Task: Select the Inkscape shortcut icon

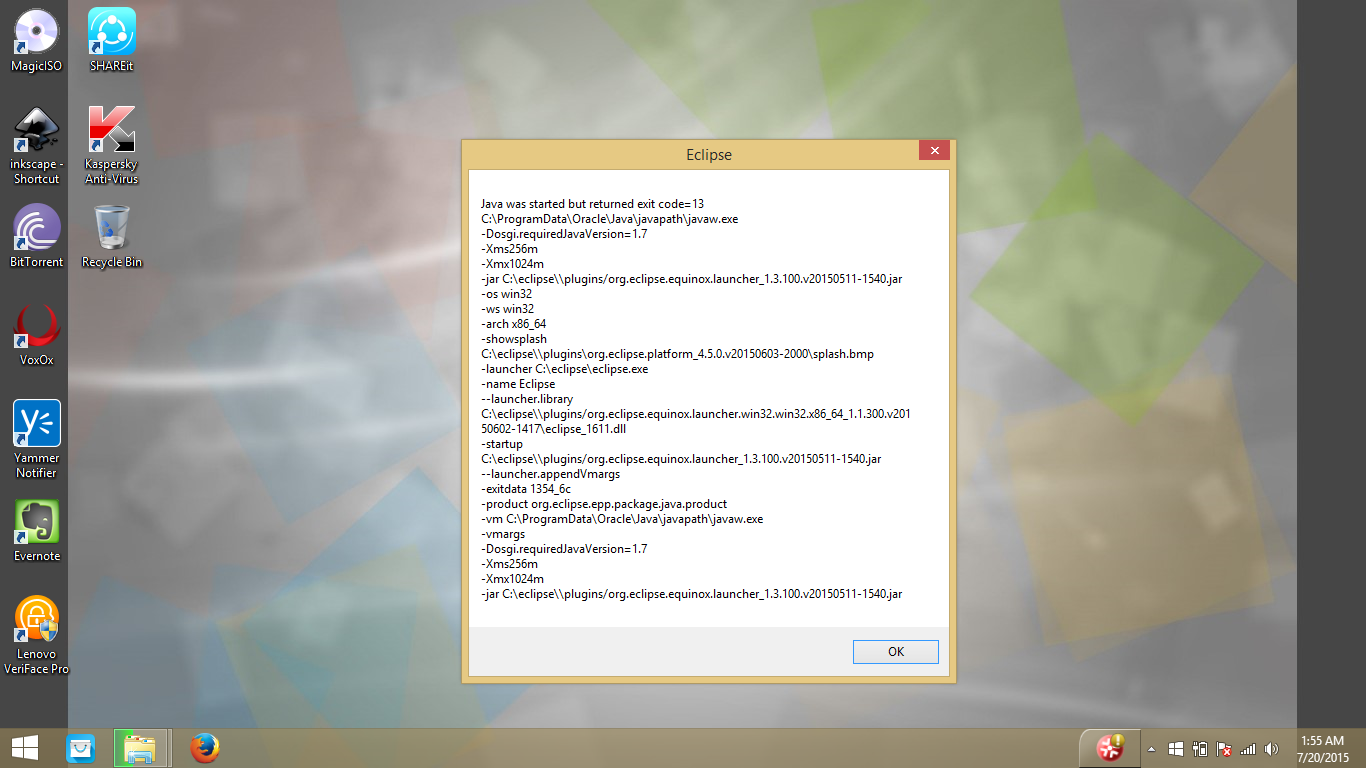Action: [36, 145]
